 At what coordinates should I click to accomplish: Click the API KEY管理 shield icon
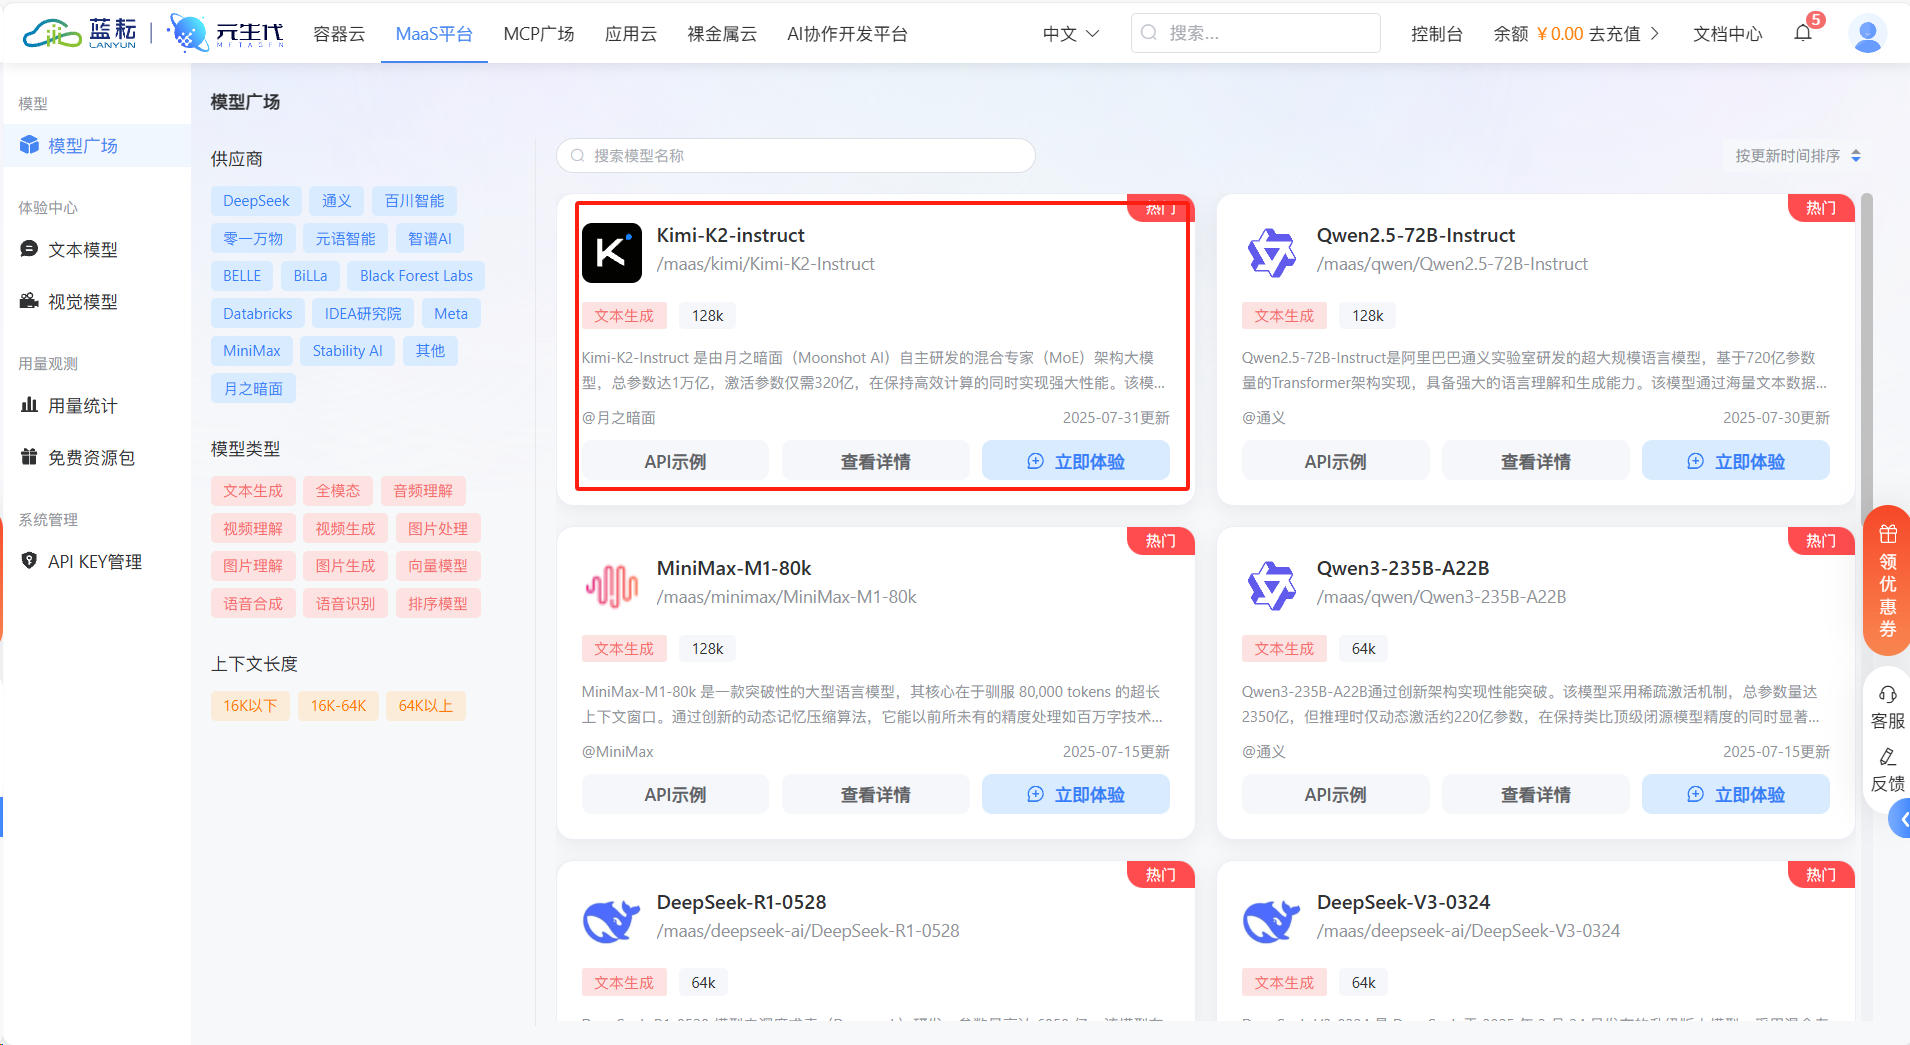pyautogui.click(x=29, y=561)
